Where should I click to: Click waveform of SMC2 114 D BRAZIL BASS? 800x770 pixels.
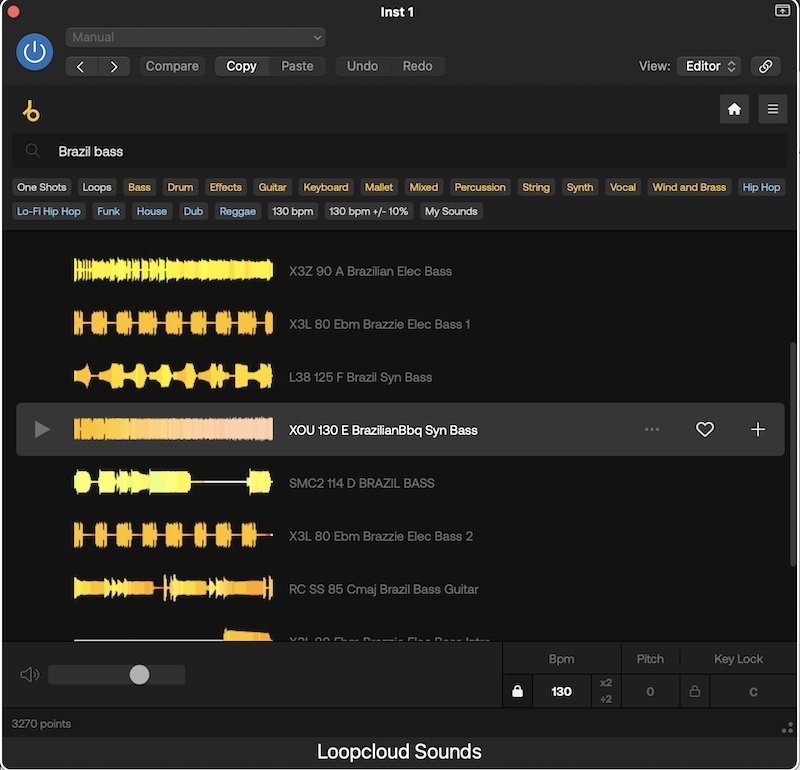tap(173, 482)
